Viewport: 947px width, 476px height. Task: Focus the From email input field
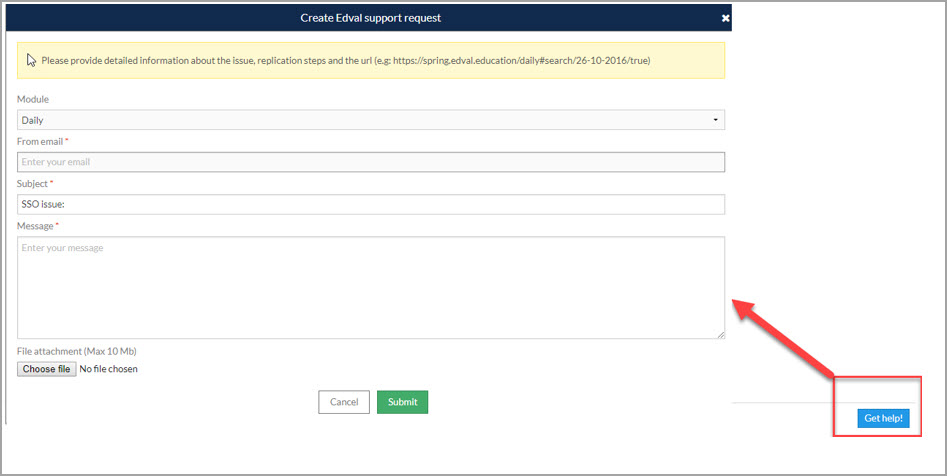click(371, 162)
